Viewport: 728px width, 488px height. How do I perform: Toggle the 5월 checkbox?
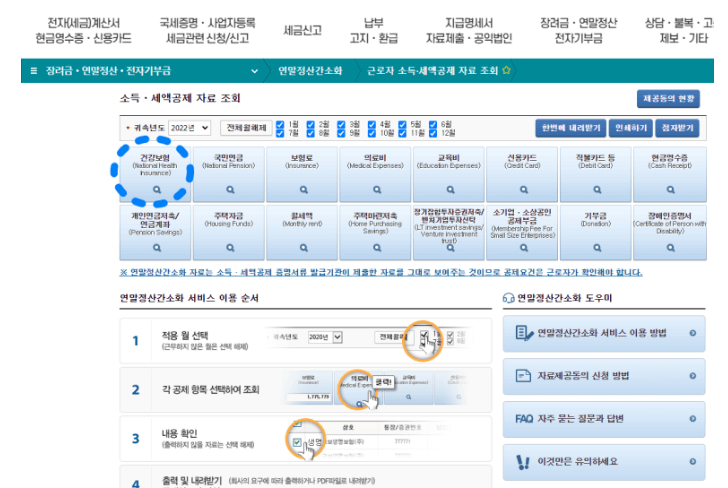(403, 124)
